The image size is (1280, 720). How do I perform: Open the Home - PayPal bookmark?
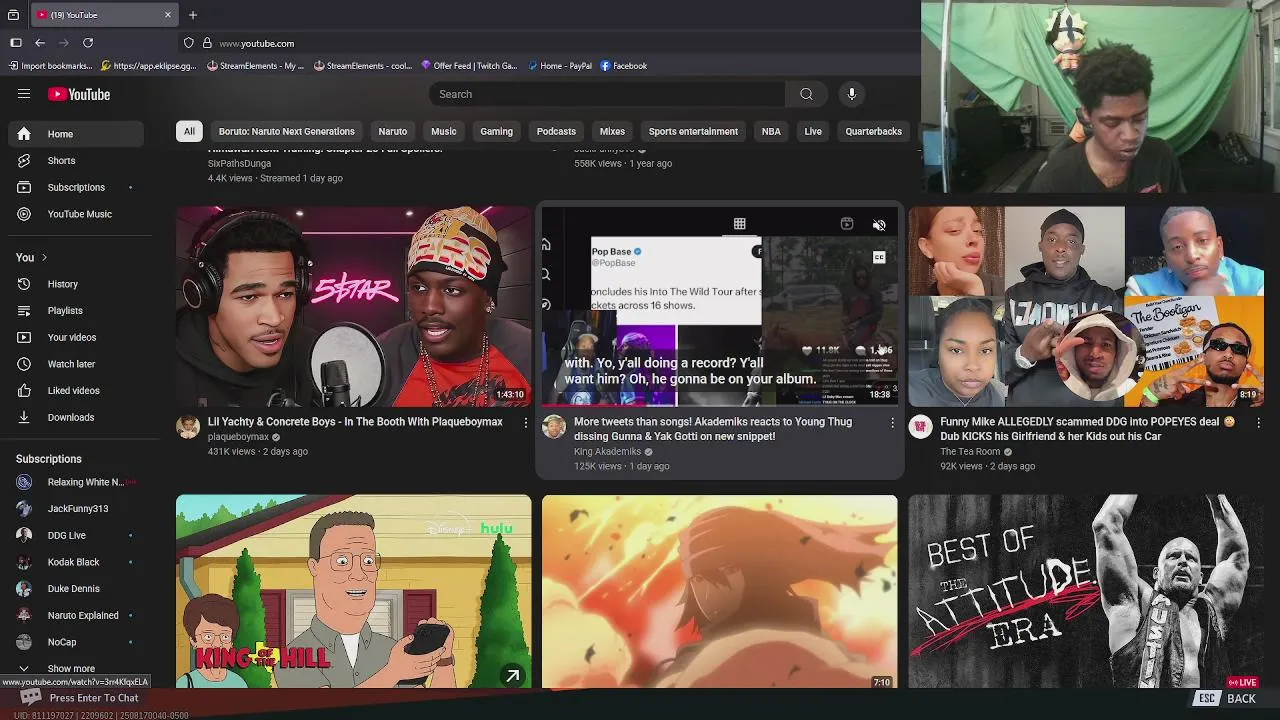[560, 66]
